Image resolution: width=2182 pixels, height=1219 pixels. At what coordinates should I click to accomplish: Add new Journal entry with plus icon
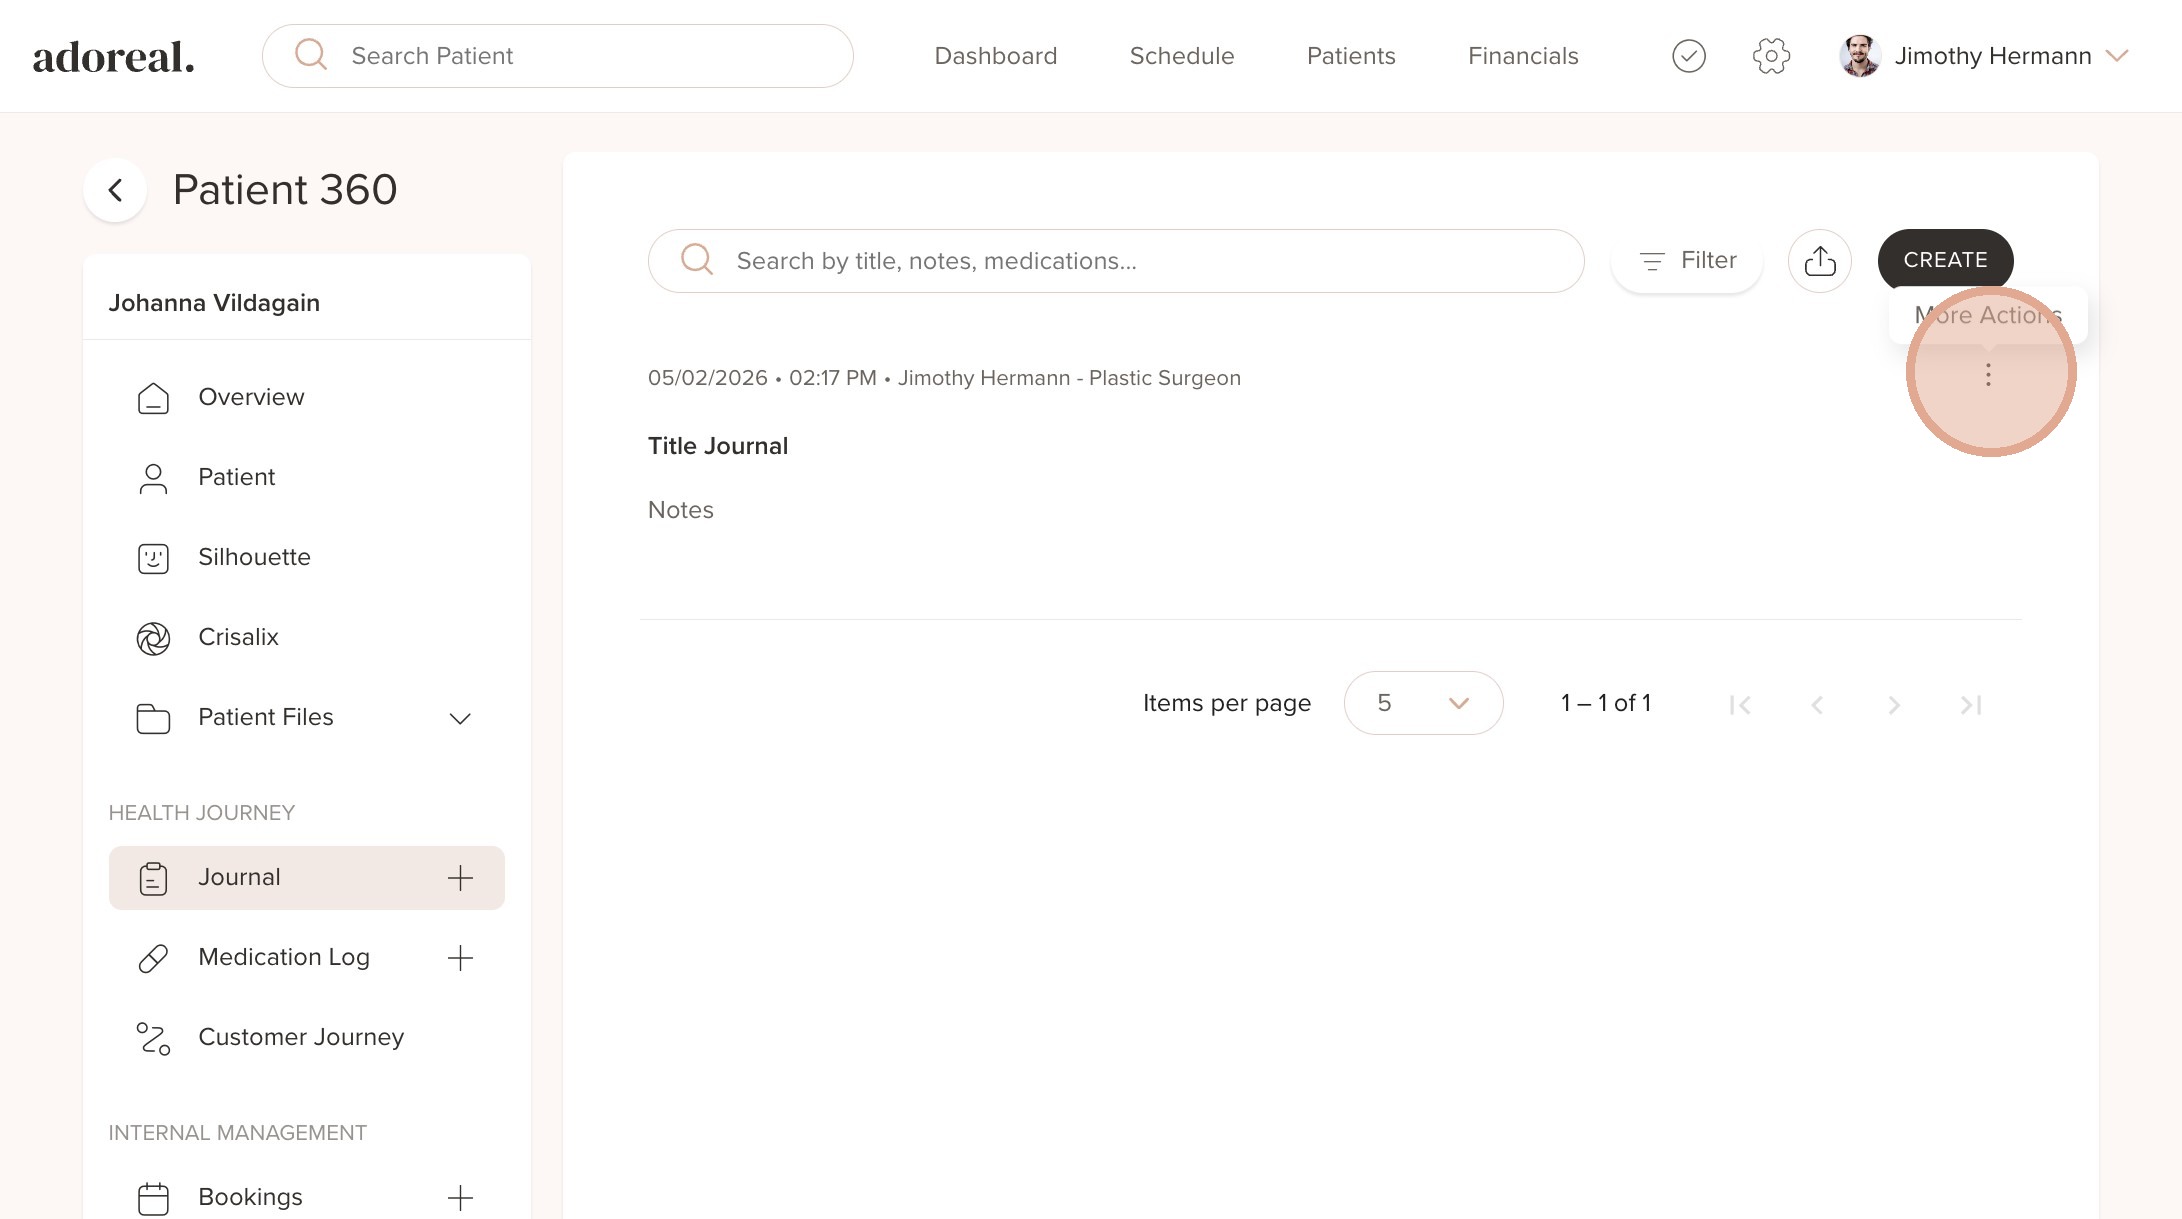point(460,878)
